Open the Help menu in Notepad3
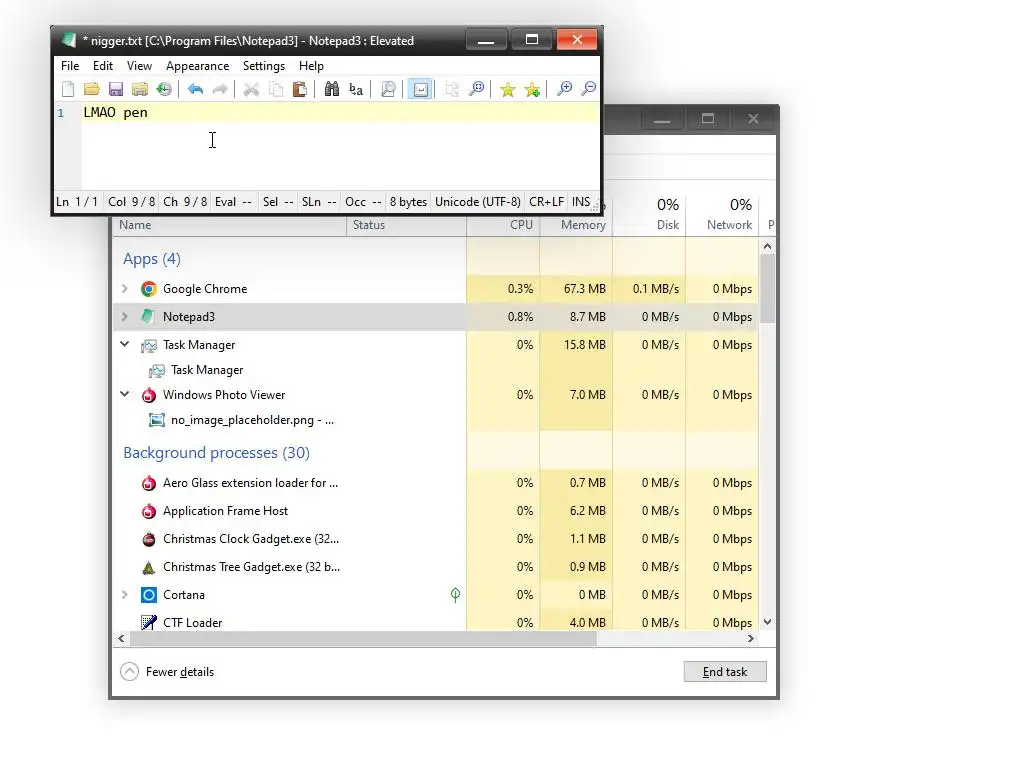The width and height of the screenshot is (1024, 768). (311, 66)
